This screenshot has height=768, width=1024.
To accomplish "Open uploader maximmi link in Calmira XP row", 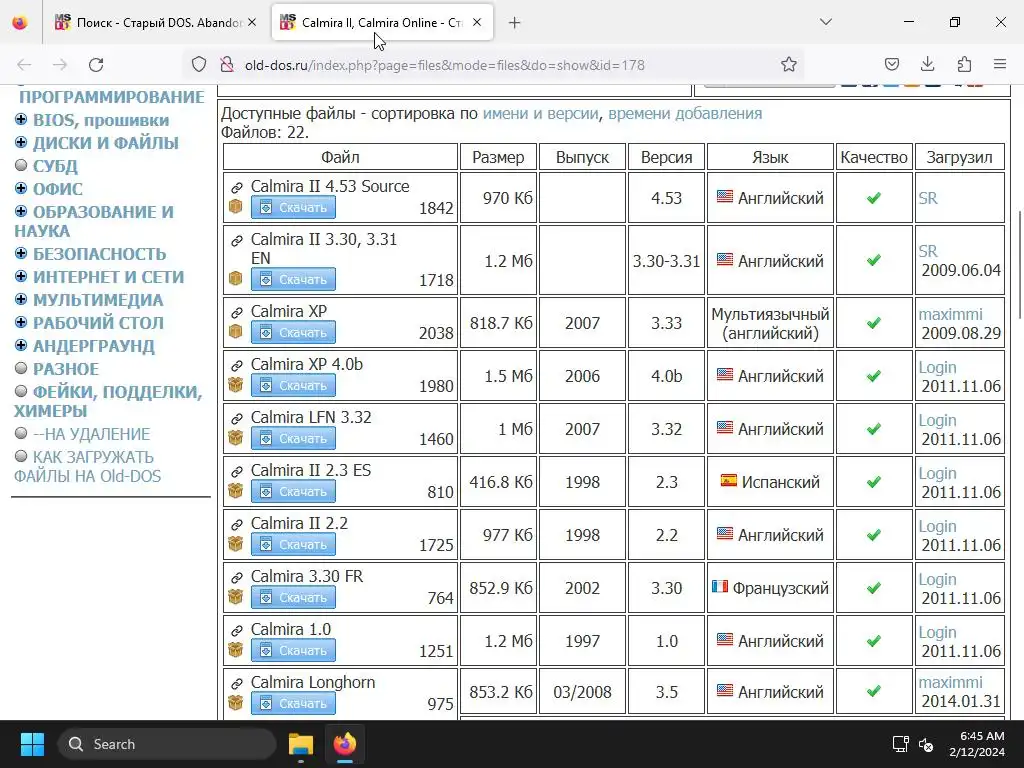I will (x=950, y=314).
